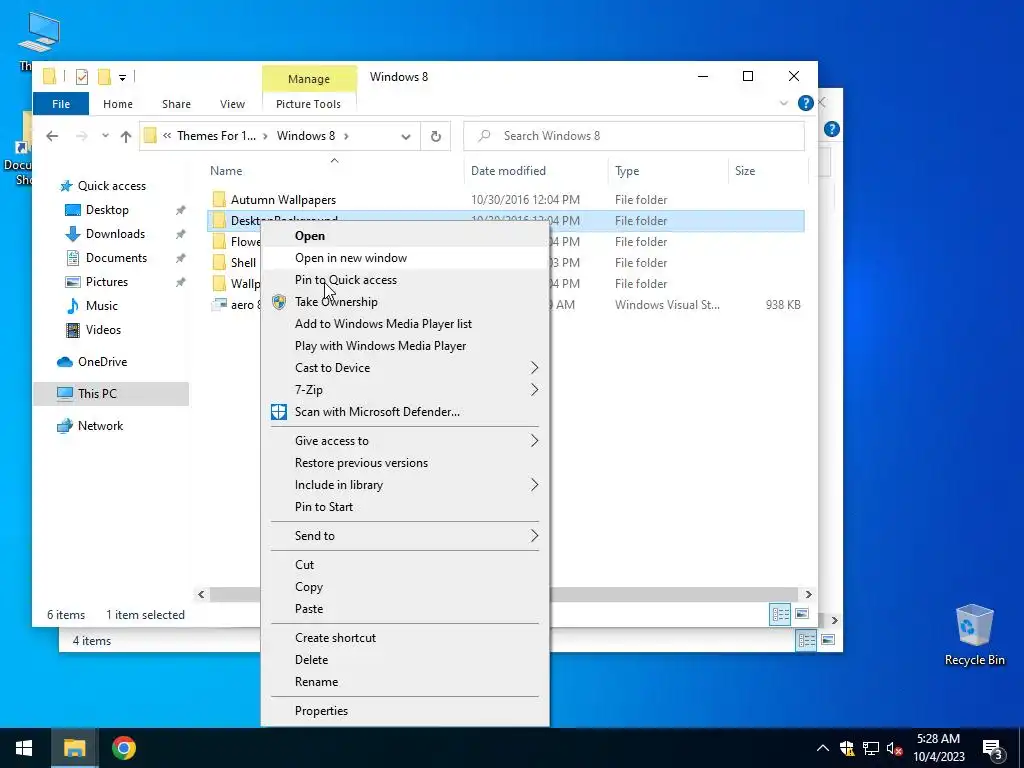Click the horizontal scrollbar right arrow
Viewport: 1024px width, 768px height.
click(x=808, y=594)
